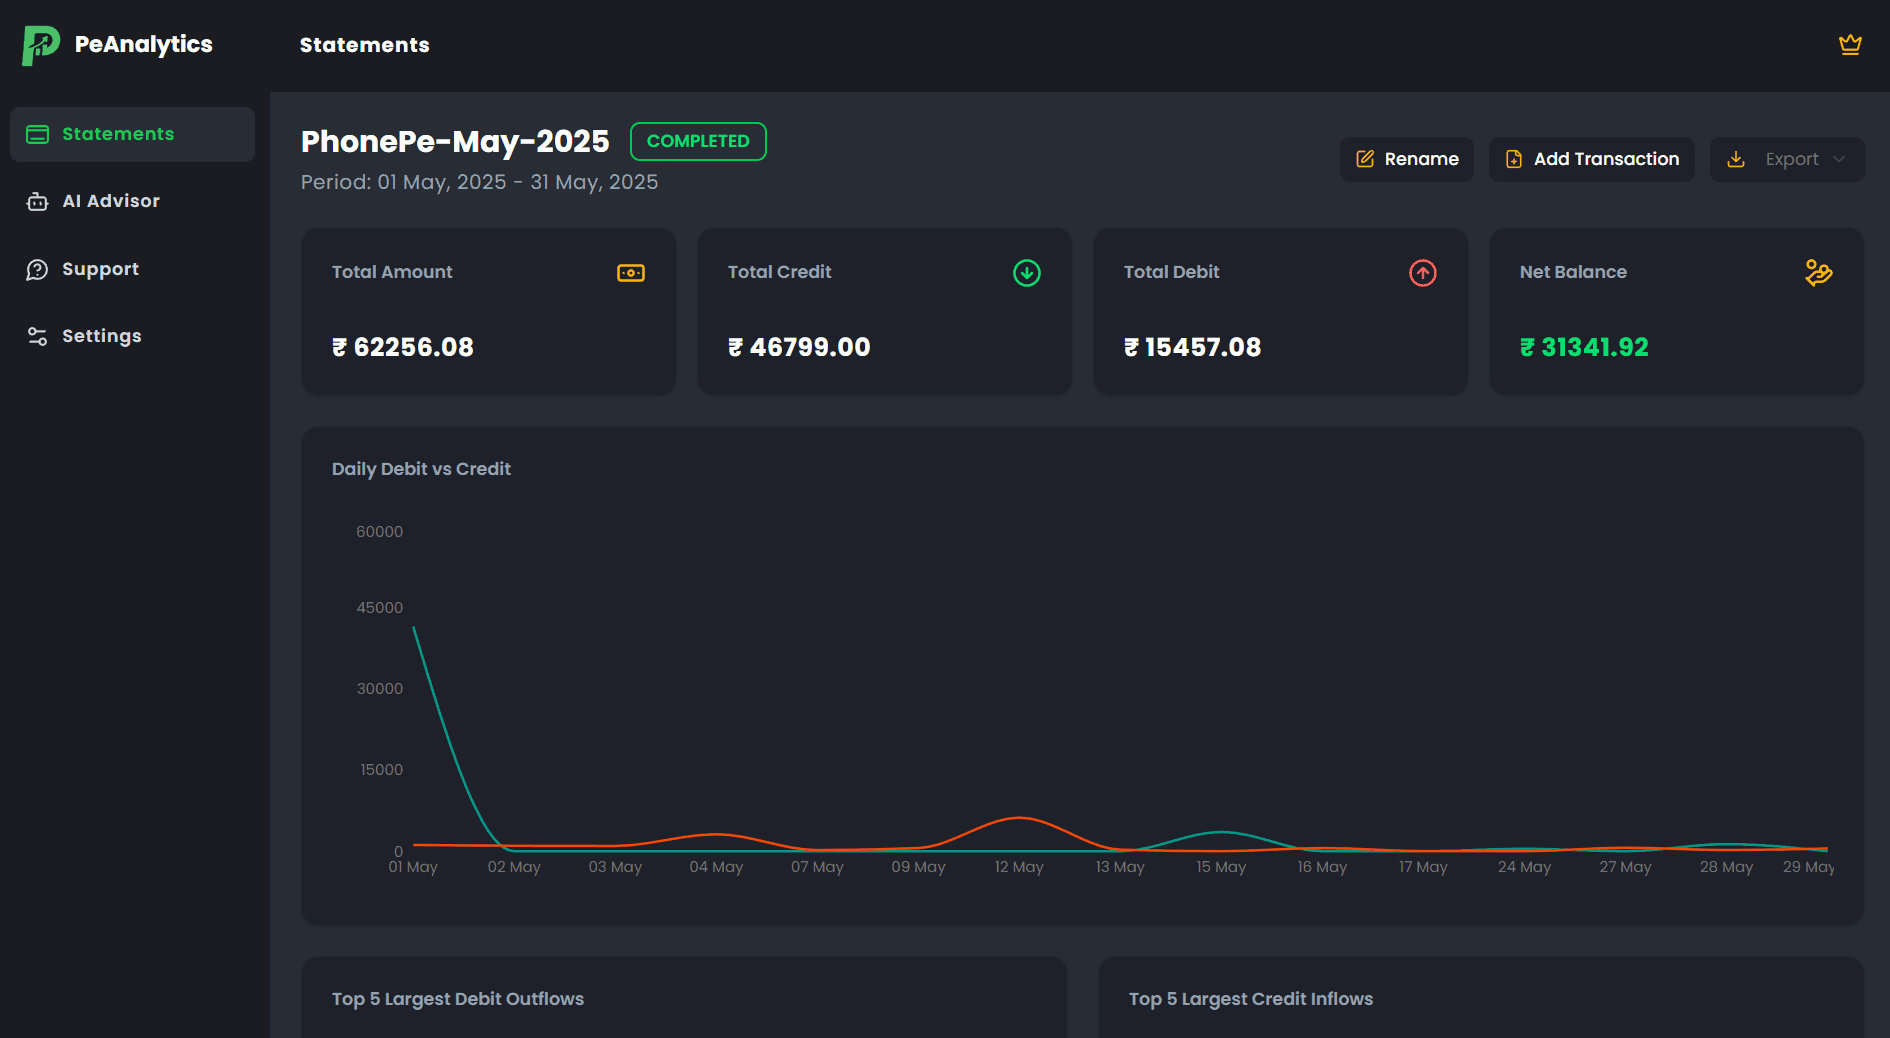Viewport: 1890px width, 1038px height.
Task: Click the Top 5 Largest Debit Outflows heading
Action: click(458, 998)
